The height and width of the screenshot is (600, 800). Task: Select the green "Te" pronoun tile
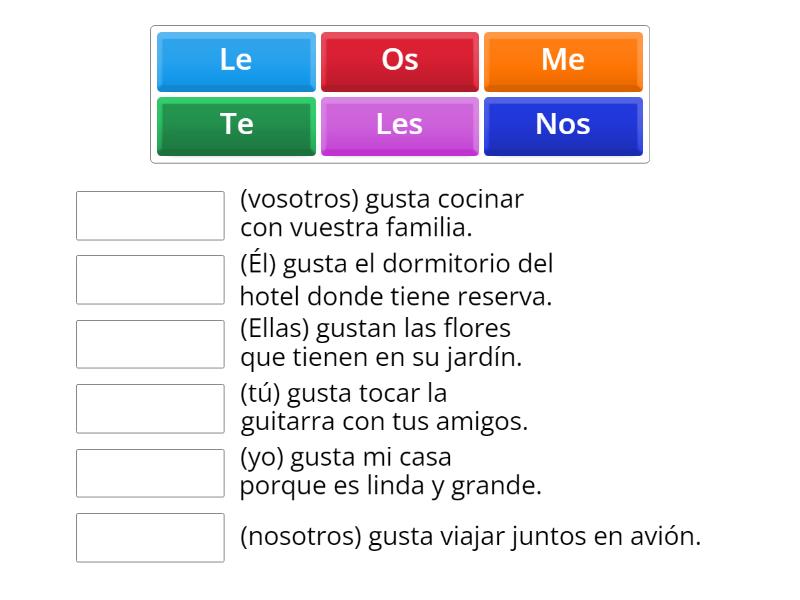click(x=235, y=124)
